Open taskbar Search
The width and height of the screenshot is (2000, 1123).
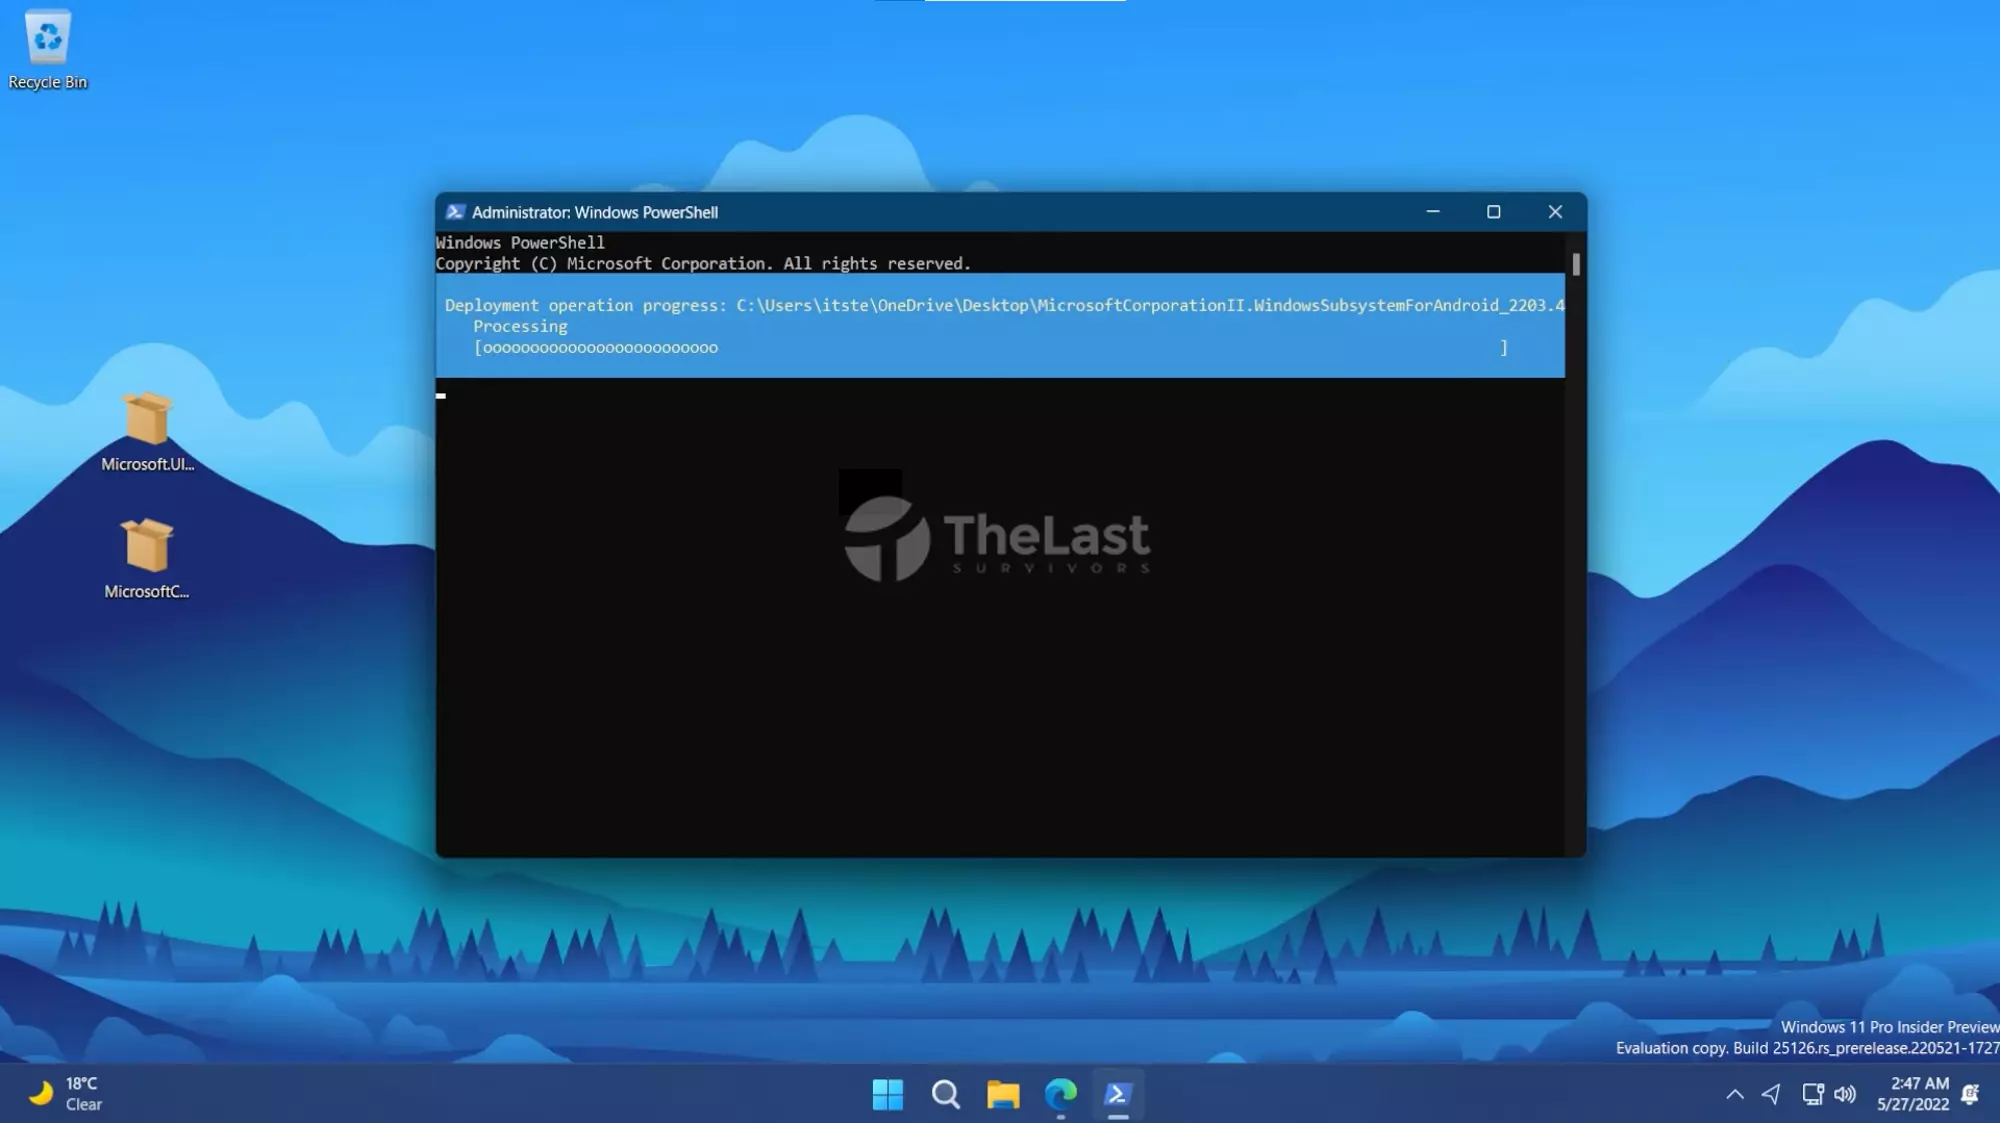click(x=945, y=1094)
